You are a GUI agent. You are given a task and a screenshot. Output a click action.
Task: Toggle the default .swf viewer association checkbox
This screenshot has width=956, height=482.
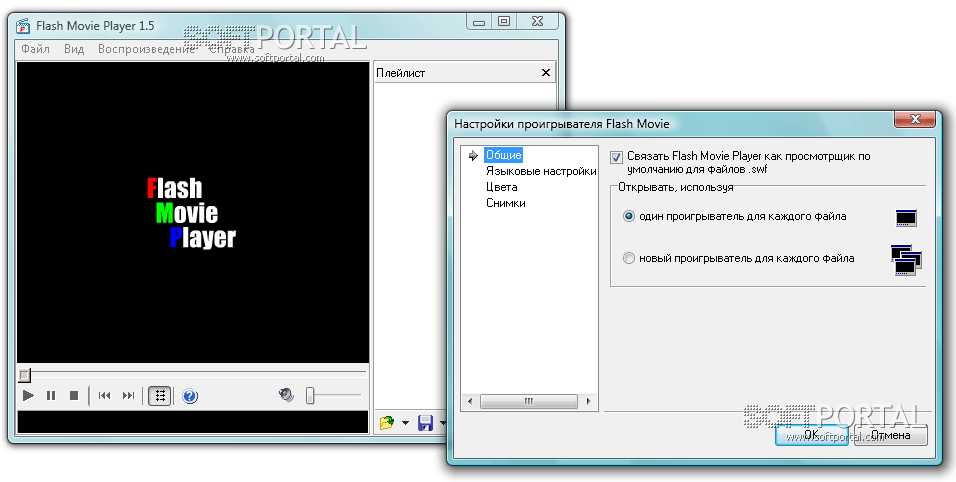click(616, 157)
